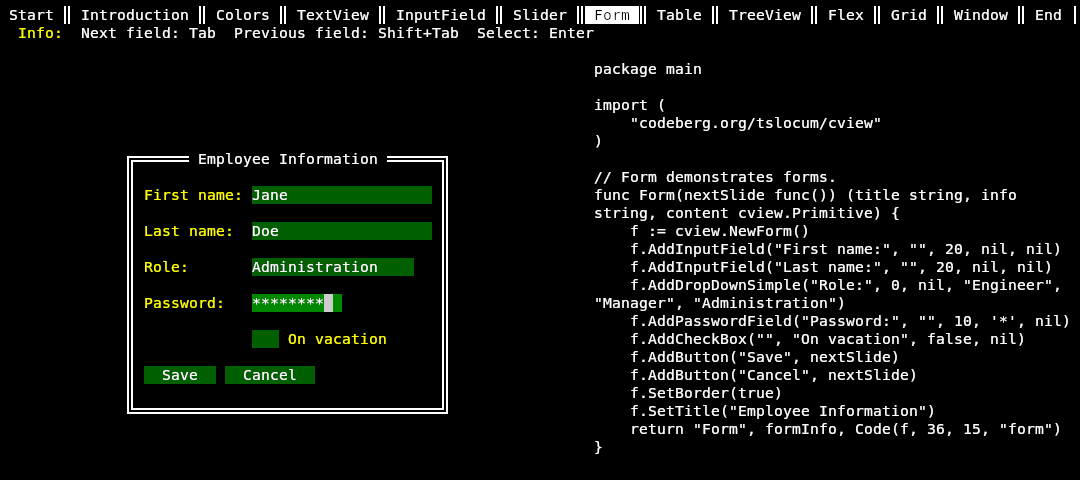The image size is (1080, 480).
Task: Open the InputField tab
Action: pos(440,15)
